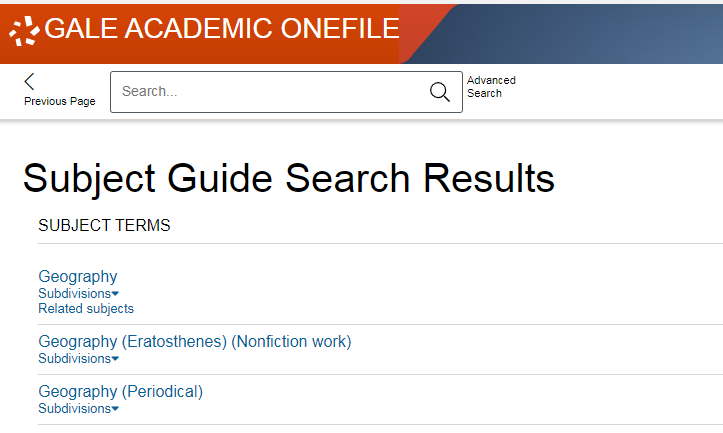
Task: Open the Advanced Search page
Action: (491, 87)
